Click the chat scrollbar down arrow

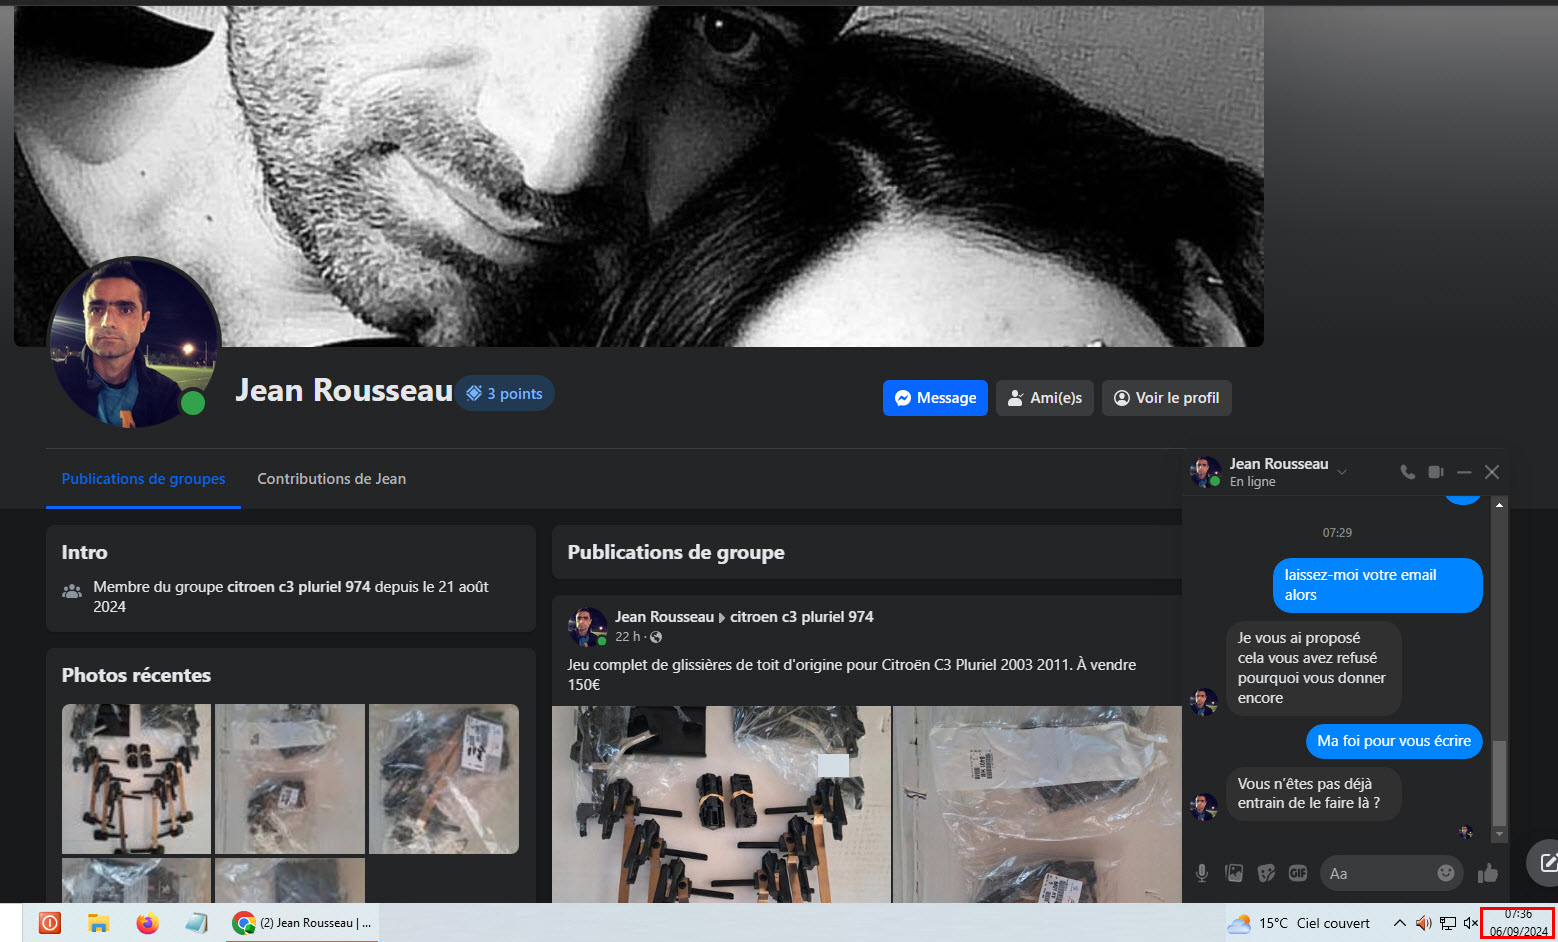[1499, 834]
